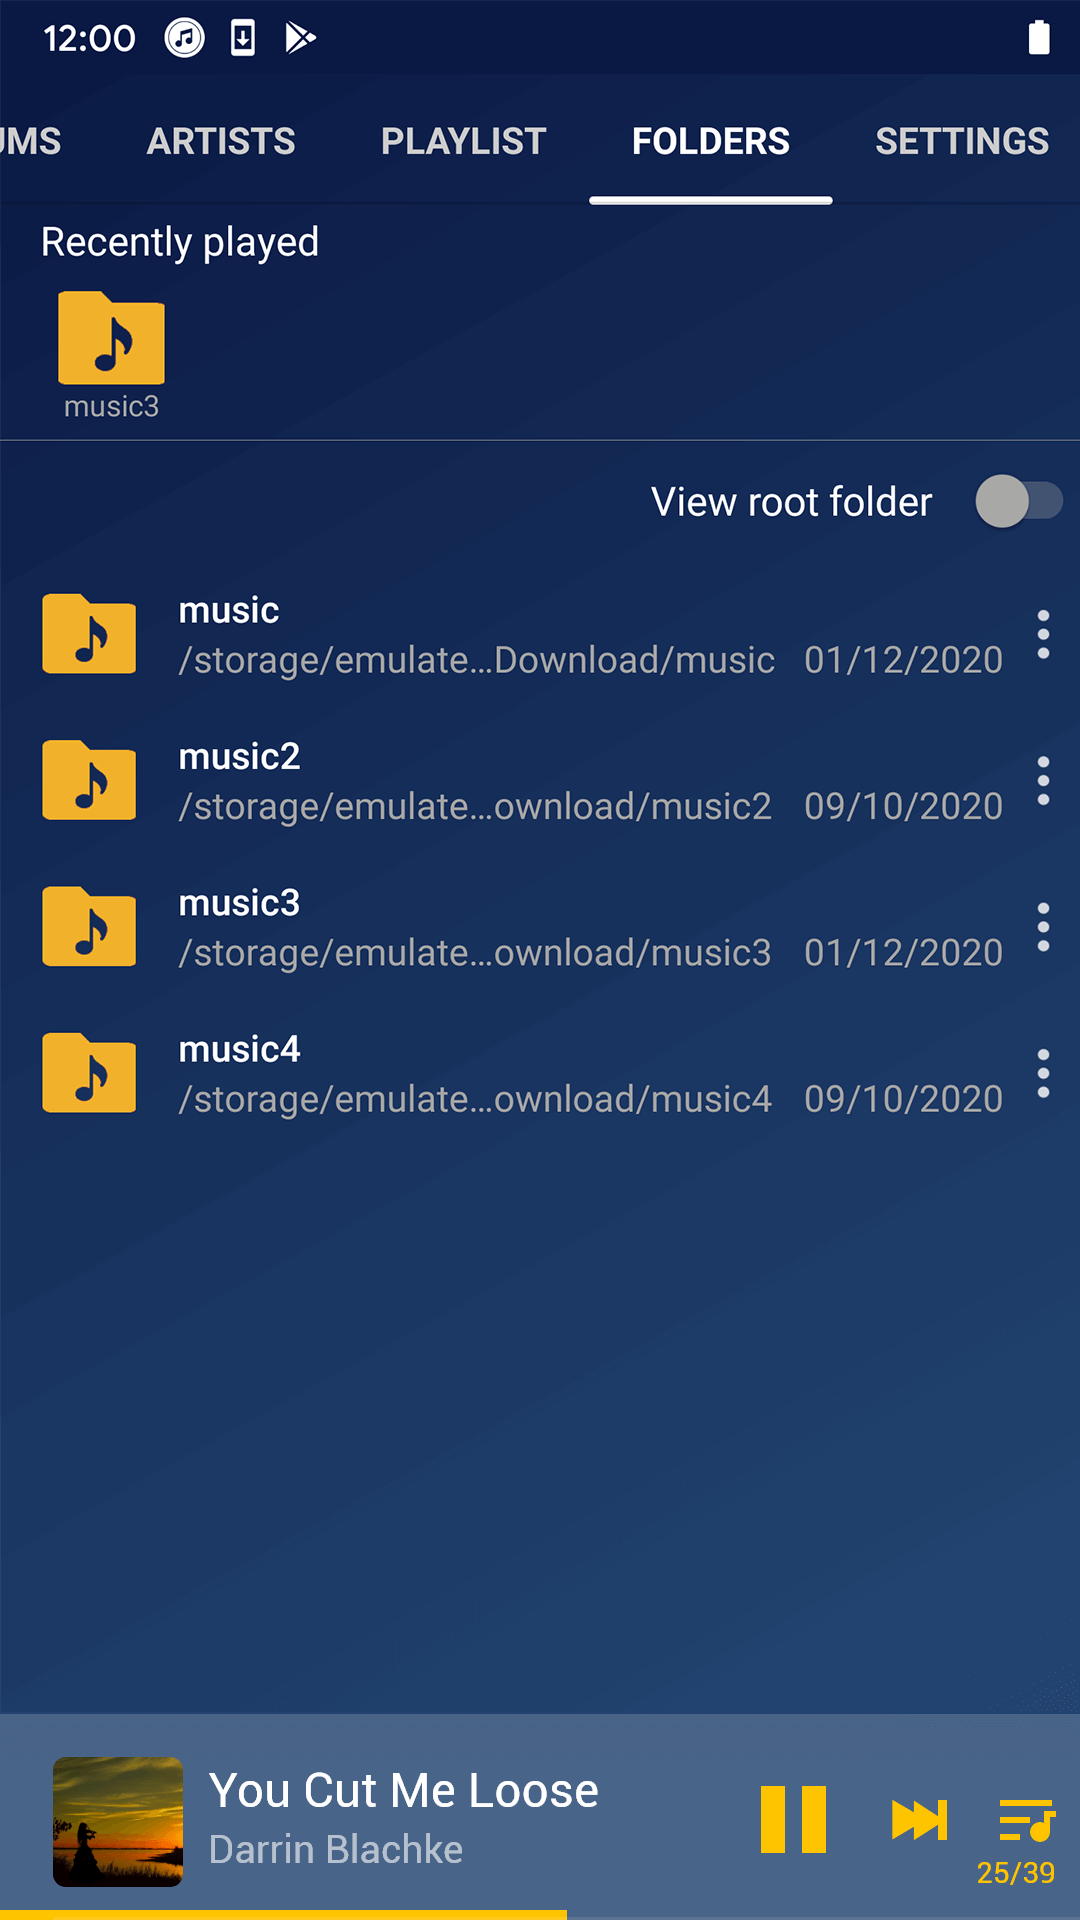Toggle the View root folder switch
The height and width of the screenshot is (1920, 1080).
point(1018,501)
